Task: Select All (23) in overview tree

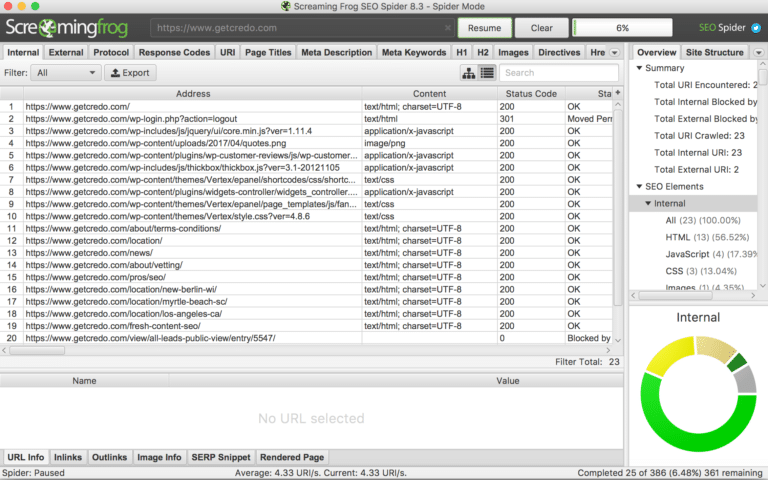Action: tap(703, 220)
